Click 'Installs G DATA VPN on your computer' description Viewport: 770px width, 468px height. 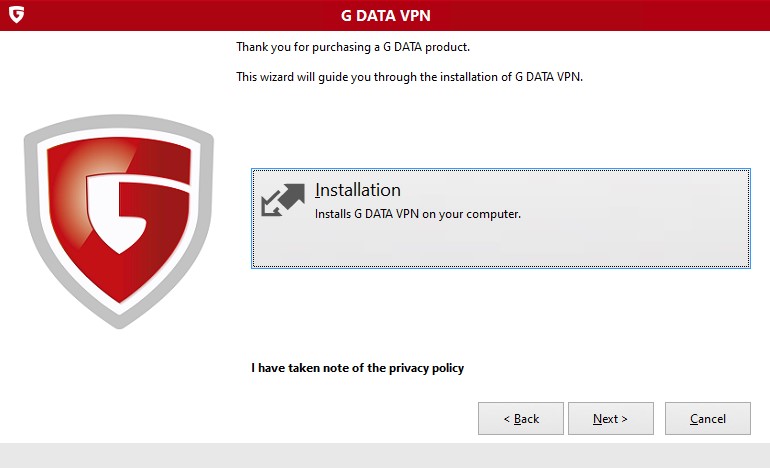[418, 213]
